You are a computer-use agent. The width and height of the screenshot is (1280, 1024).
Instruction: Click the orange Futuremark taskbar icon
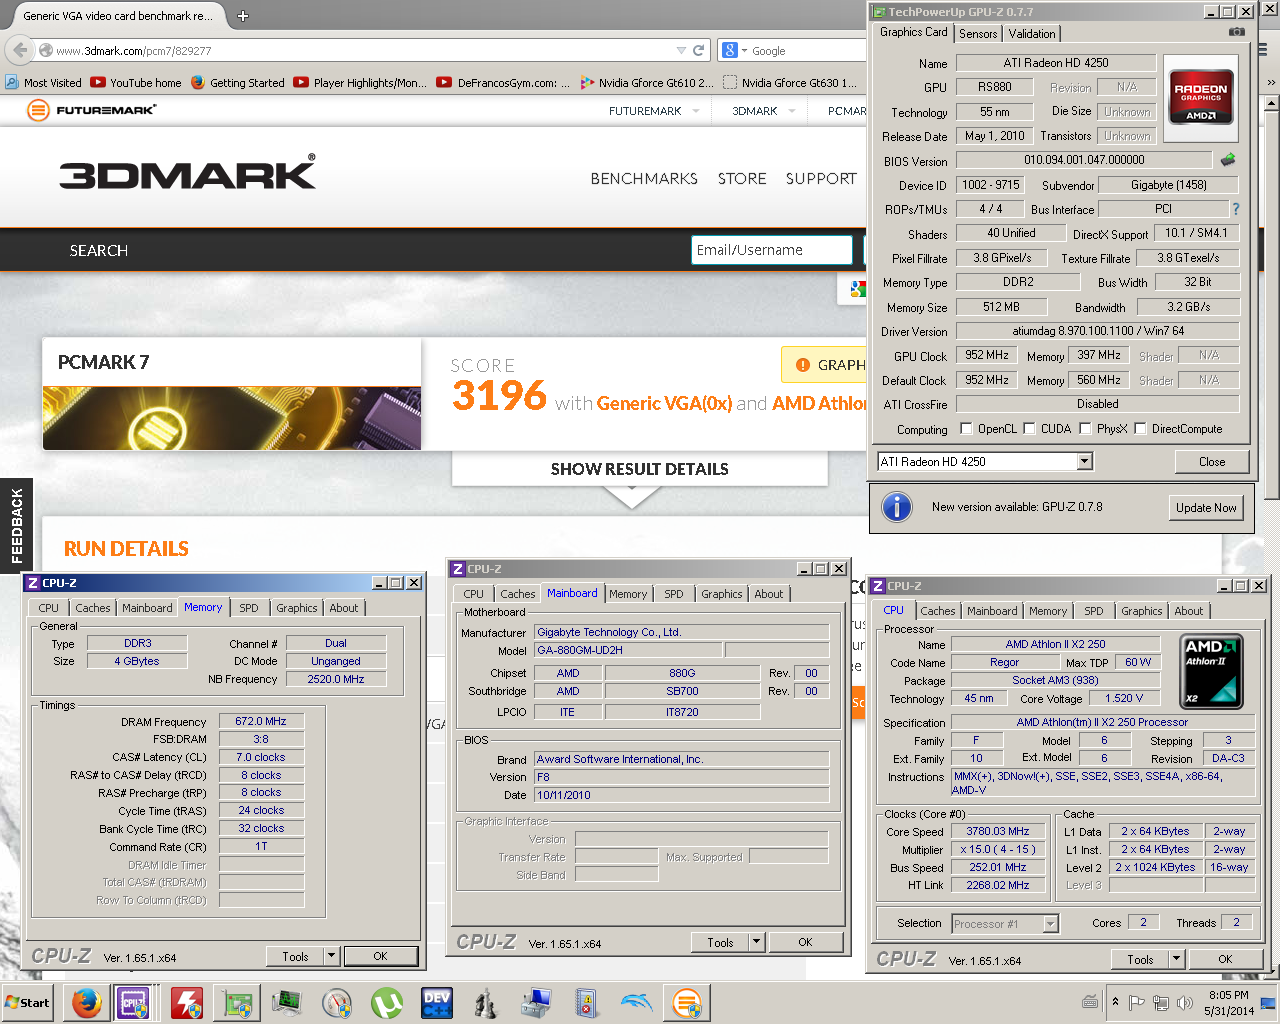click(x=687, y=1003)
